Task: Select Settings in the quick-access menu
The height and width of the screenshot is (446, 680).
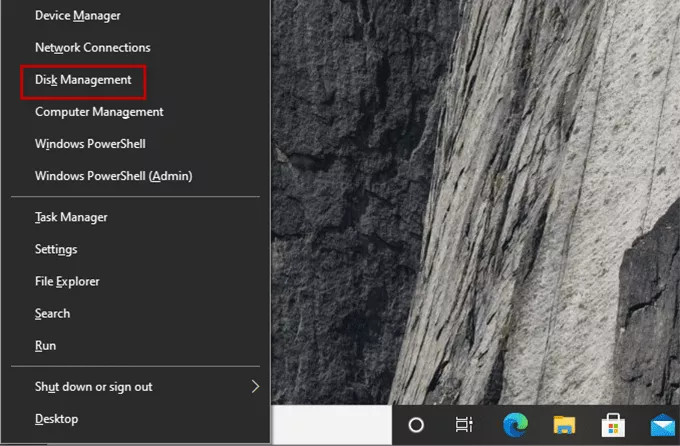Action: [x=56, y=249]
